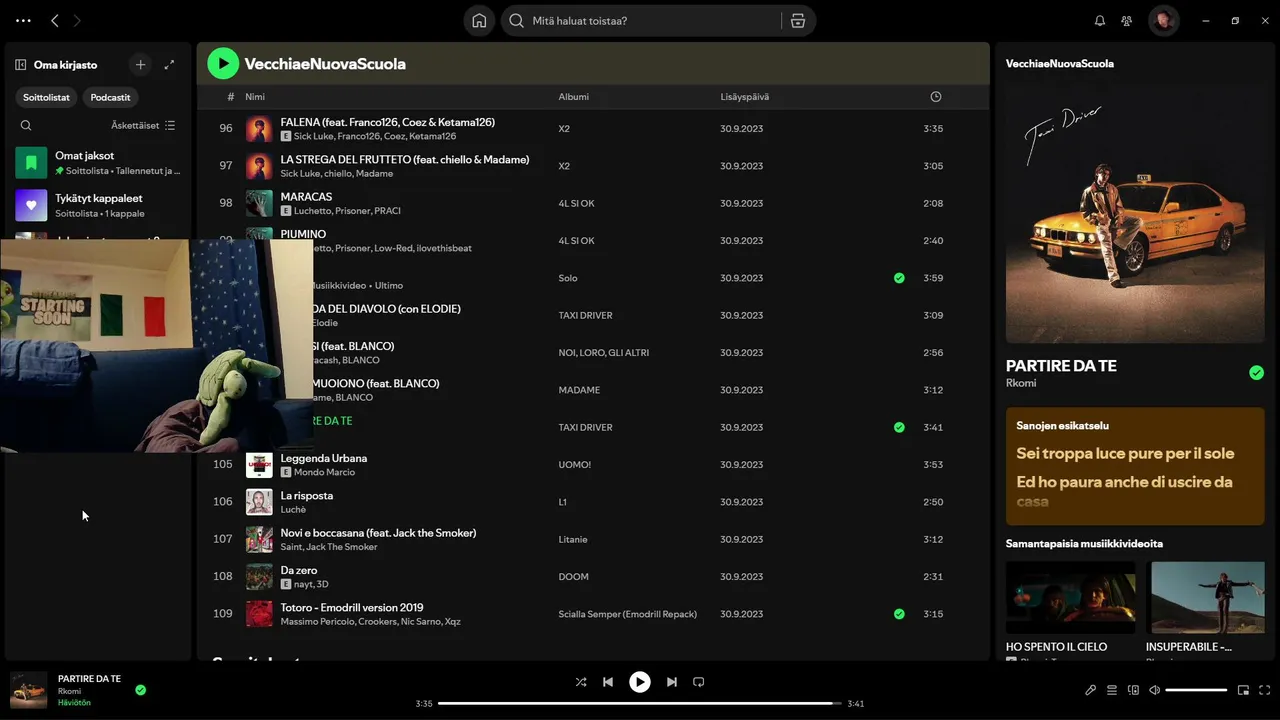
Task: Open connect to a device icon
Action: [1133, 690]
